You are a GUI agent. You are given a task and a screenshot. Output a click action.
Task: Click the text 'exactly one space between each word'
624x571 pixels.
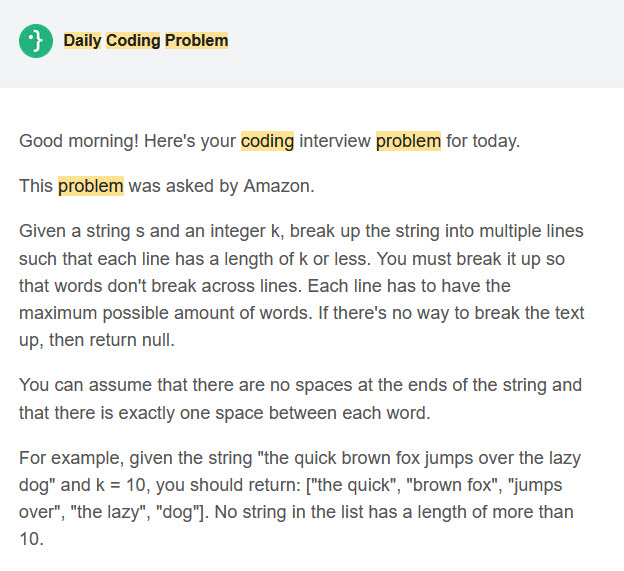point(275,413)
